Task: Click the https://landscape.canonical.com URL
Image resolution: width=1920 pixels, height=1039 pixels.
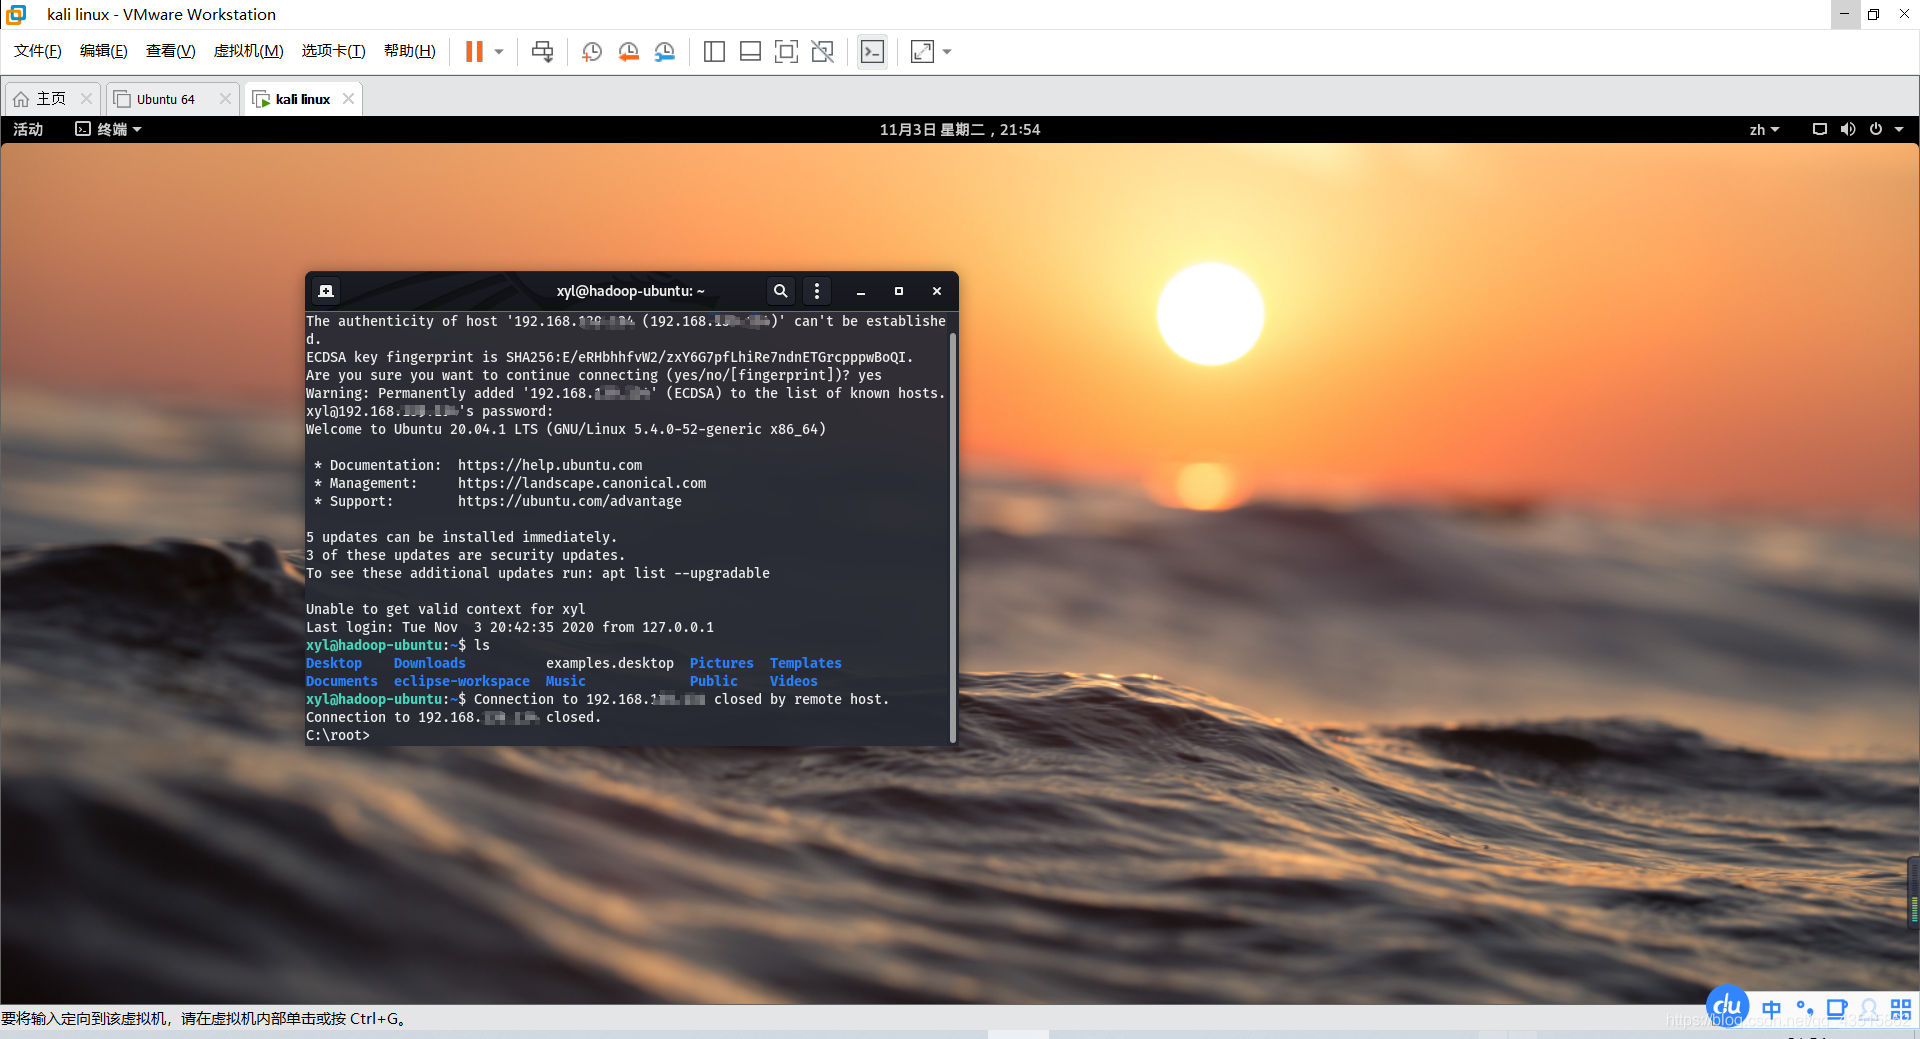Action: tap(582, 484)
